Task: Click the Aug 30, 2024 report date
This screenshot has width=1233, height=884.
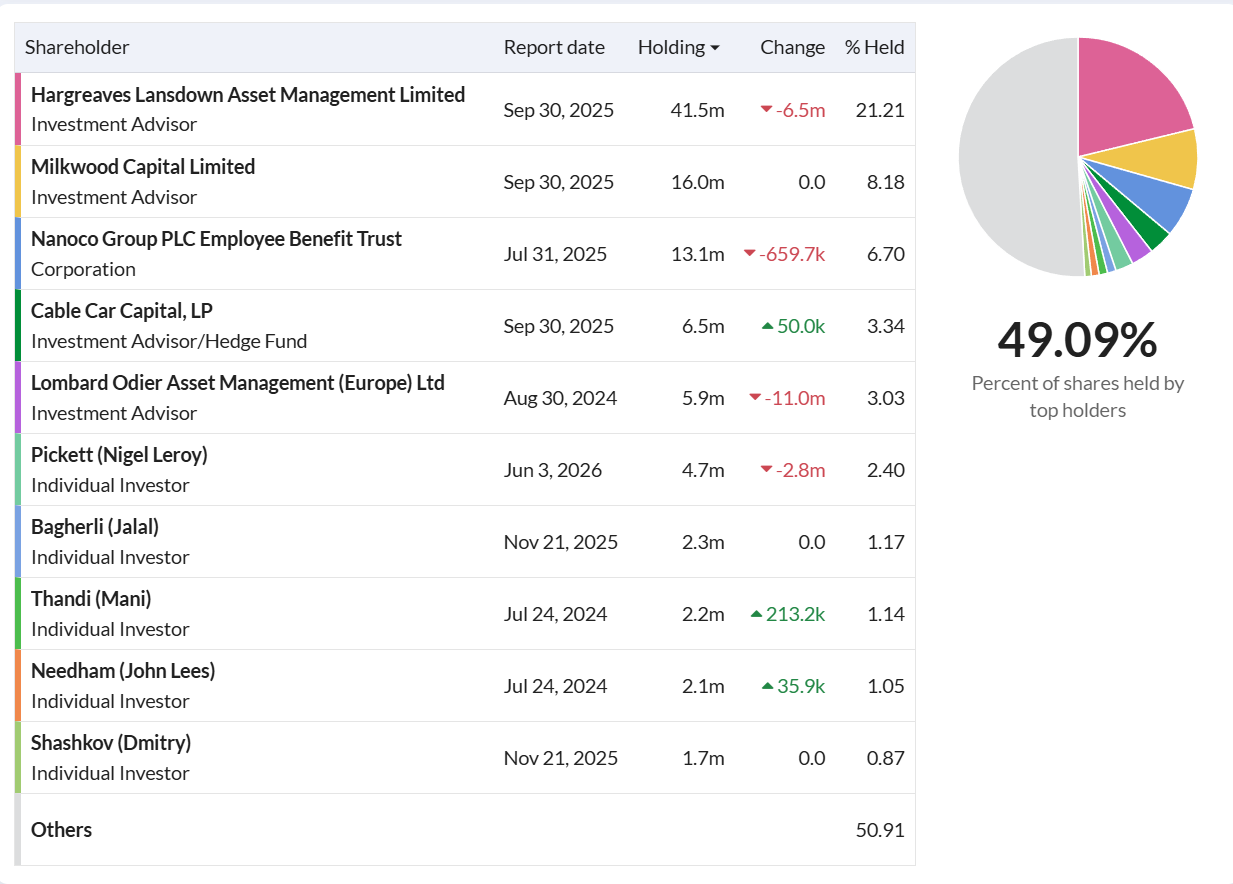Action: tap(560, 398)
